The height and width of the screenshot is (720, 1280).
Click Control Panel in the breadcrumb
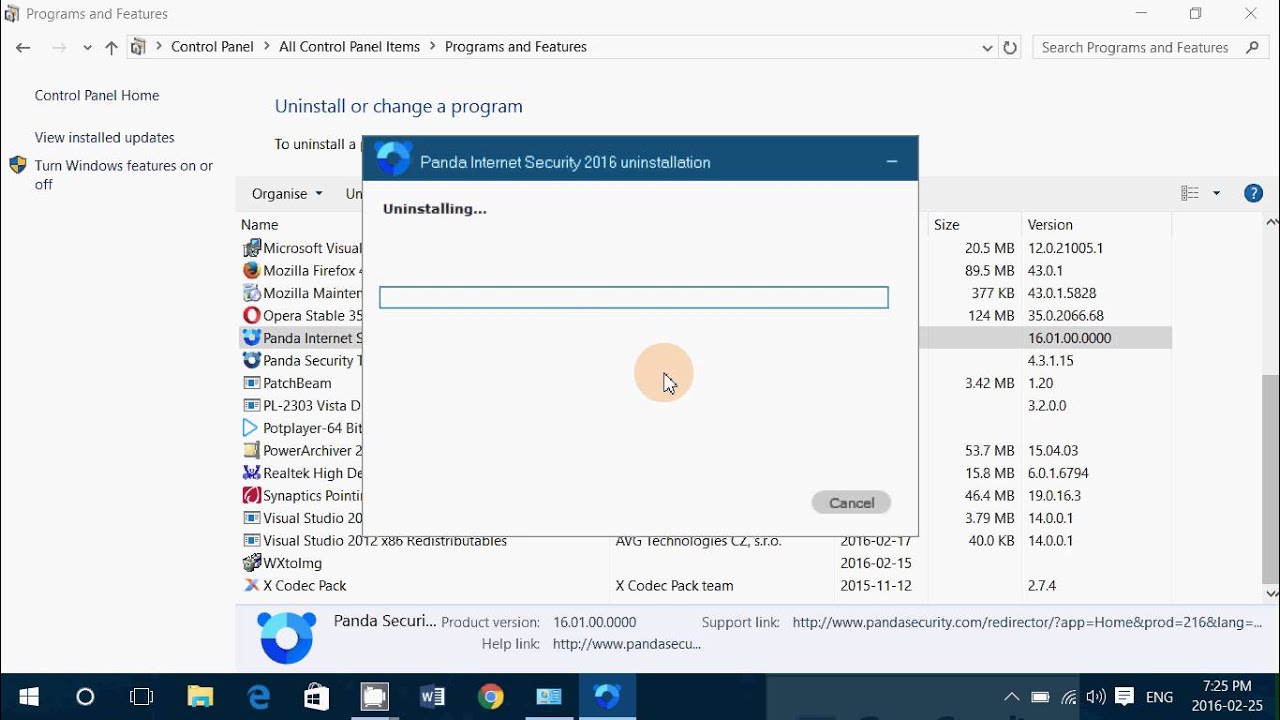pos(212,46)
